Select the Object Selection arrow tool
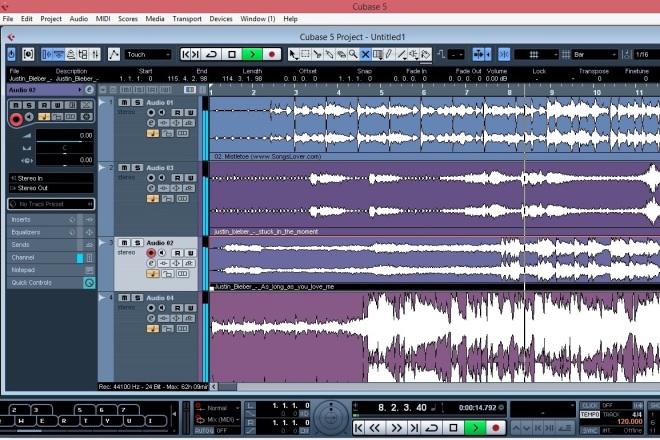660x440 pixels. pyautogui.click(x=293, y=54)
